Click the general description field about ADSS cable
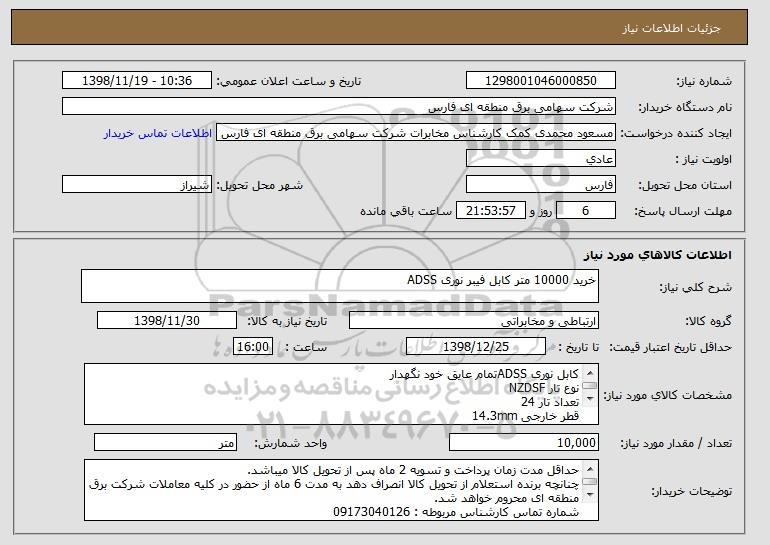The image size is (770, 545). tap(340, 286)
